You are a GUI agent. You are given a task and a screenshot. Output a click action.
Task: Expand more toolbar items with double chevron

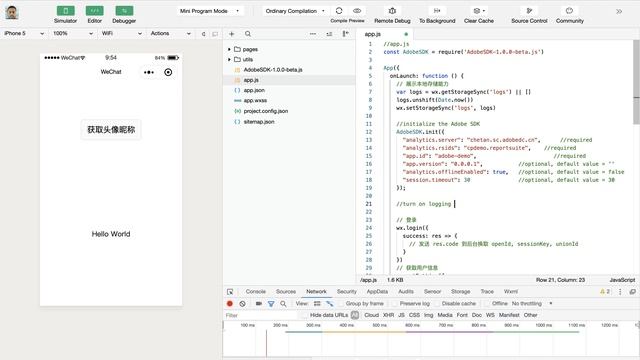[x=619, y=11]
